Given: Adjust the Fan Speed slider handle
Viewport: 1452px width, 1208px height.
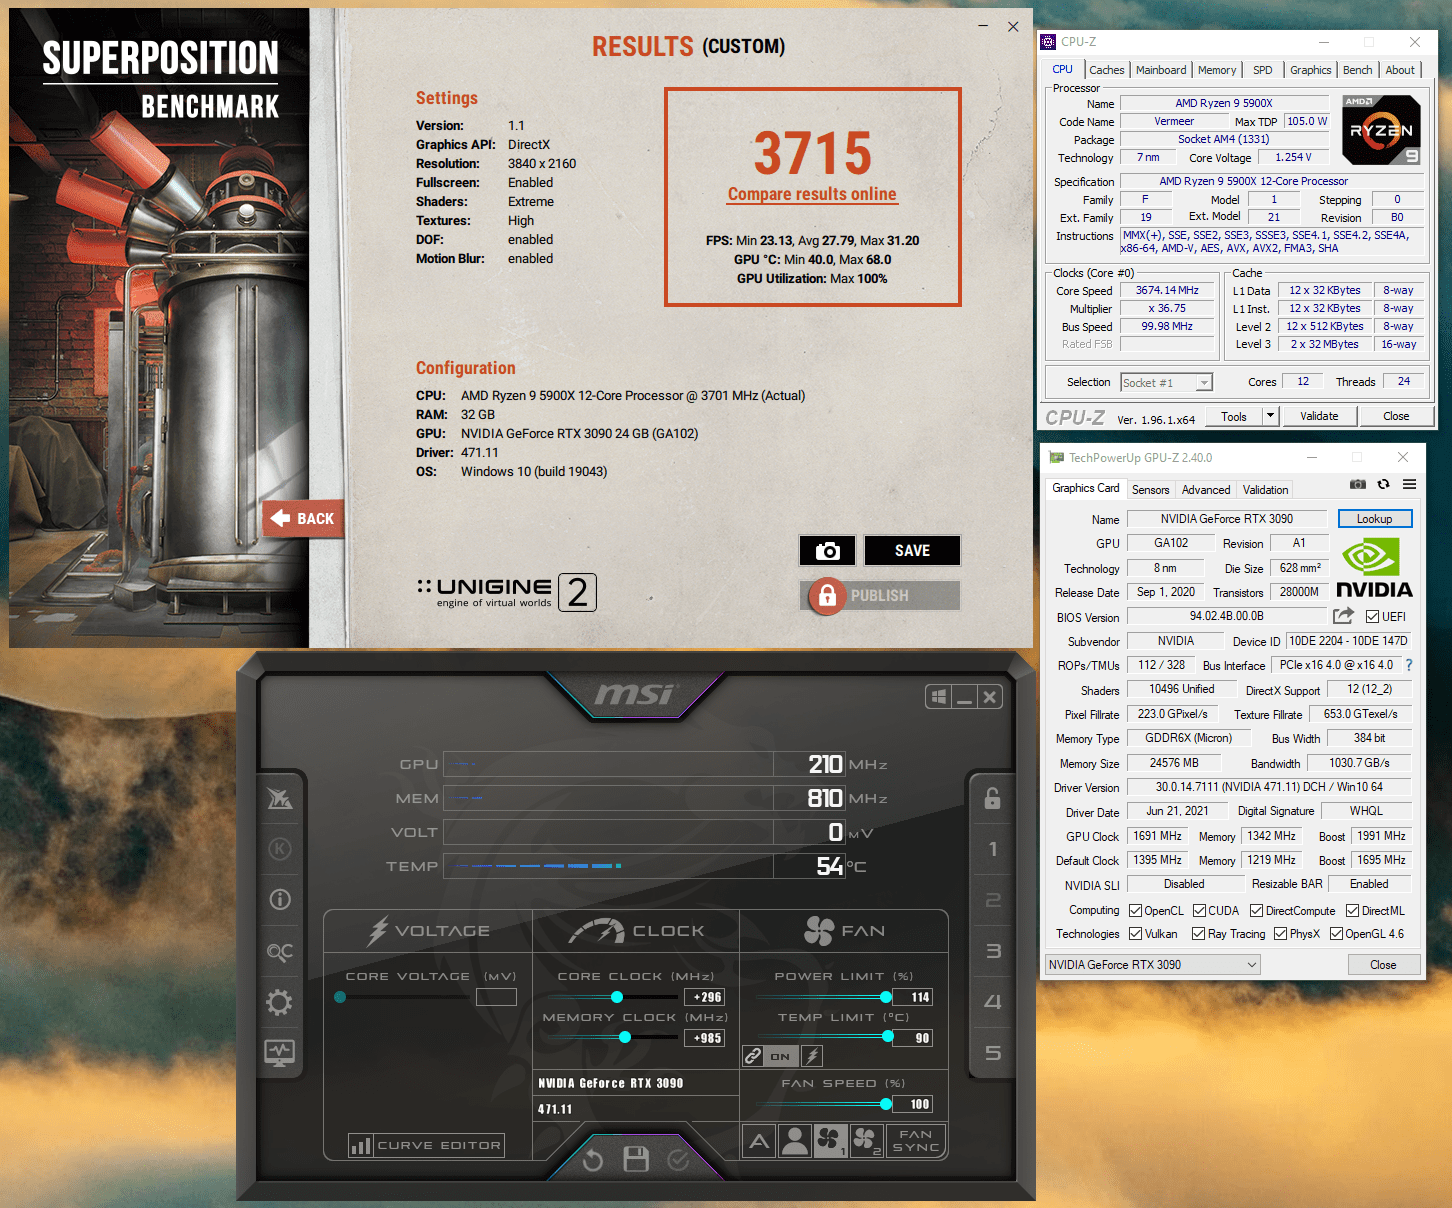Looking at the screenshot, I should point(886,1104).
